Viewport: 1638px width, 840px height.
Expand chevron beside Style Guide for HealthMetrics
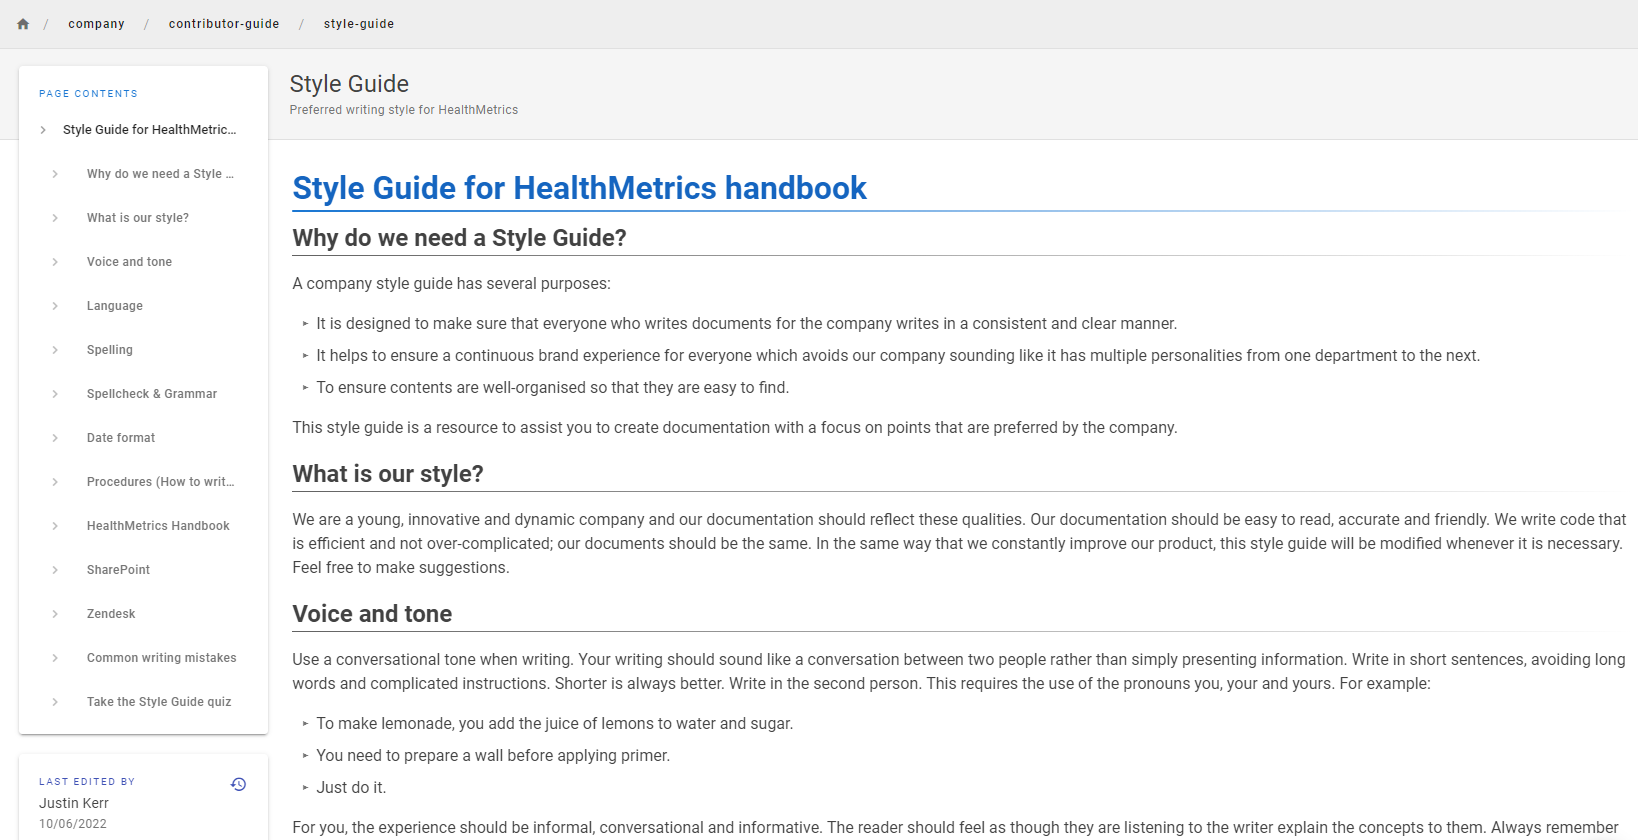[x=43, y=130]
